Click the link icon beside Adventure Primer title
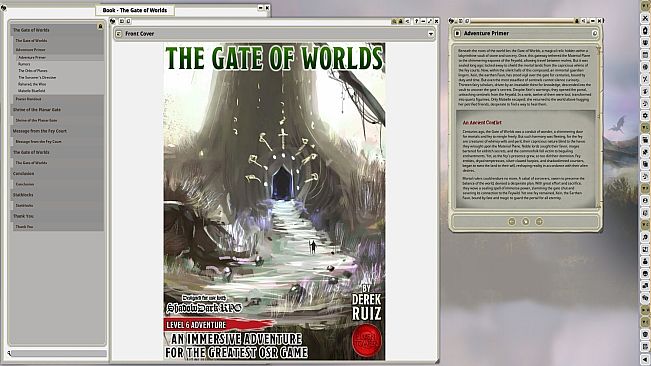Screen dimensions: 651x366 tap(457, 33)
